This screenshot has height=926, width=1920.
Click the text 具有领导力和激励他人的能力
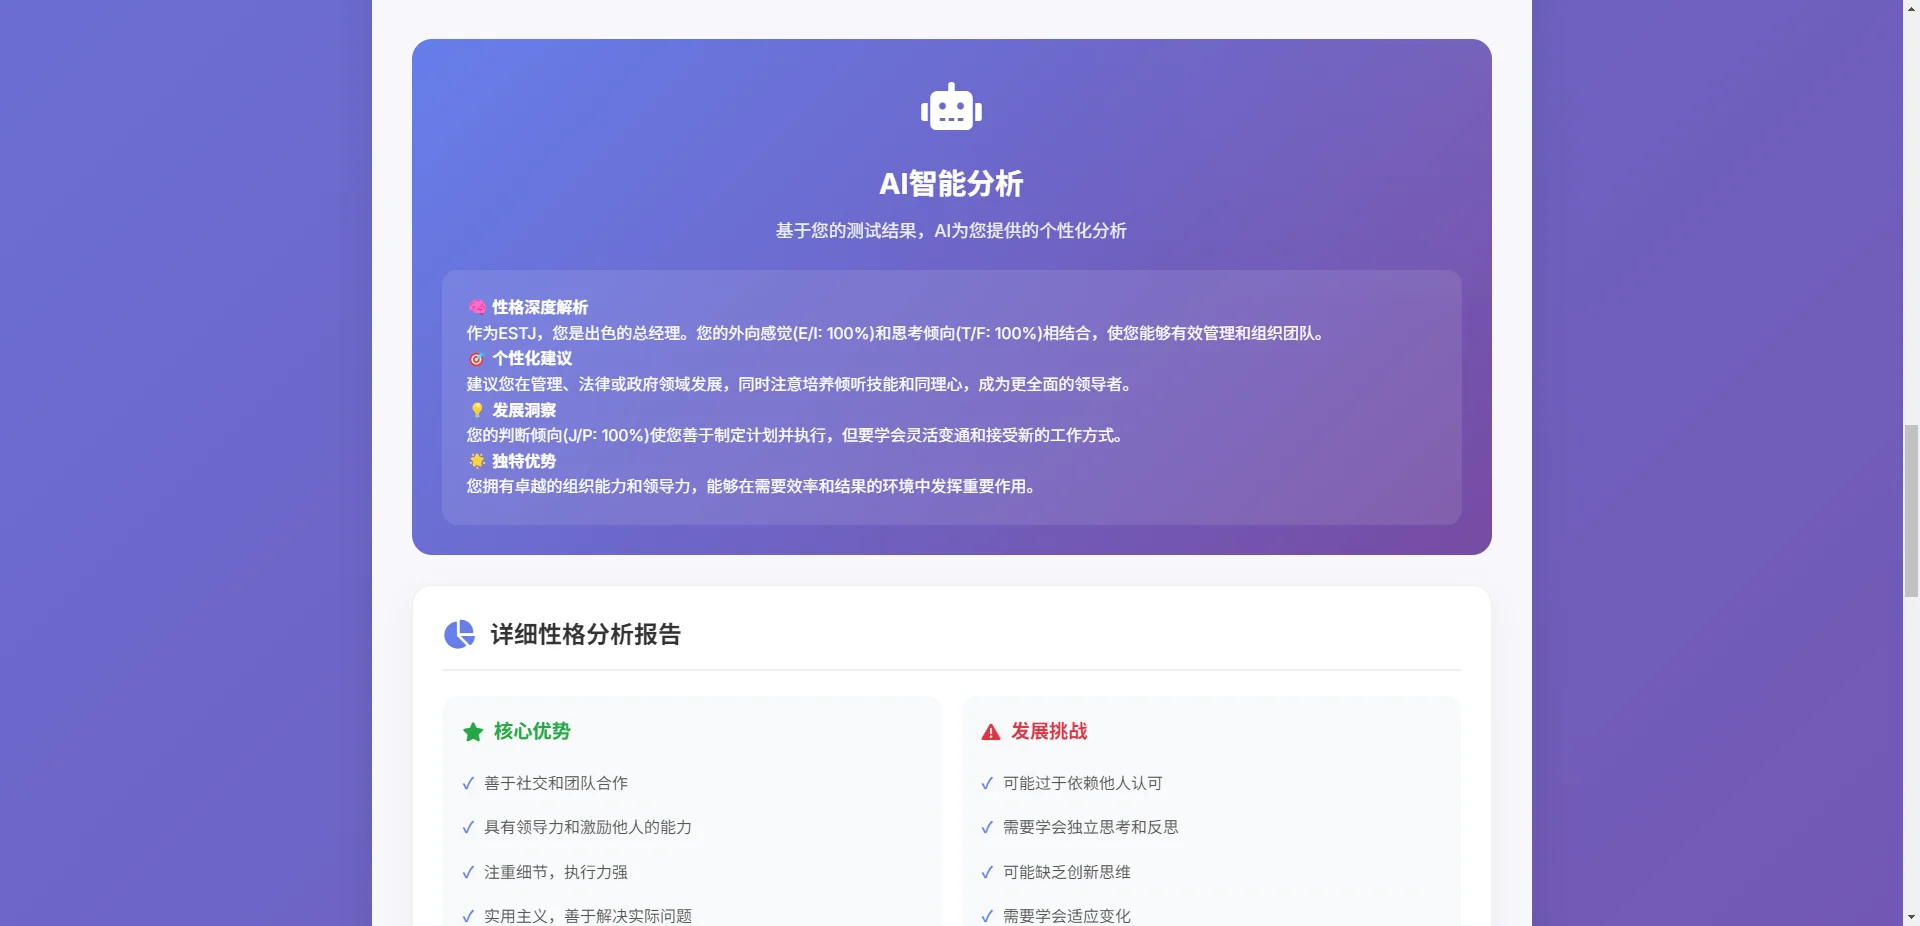click(588, 827)
